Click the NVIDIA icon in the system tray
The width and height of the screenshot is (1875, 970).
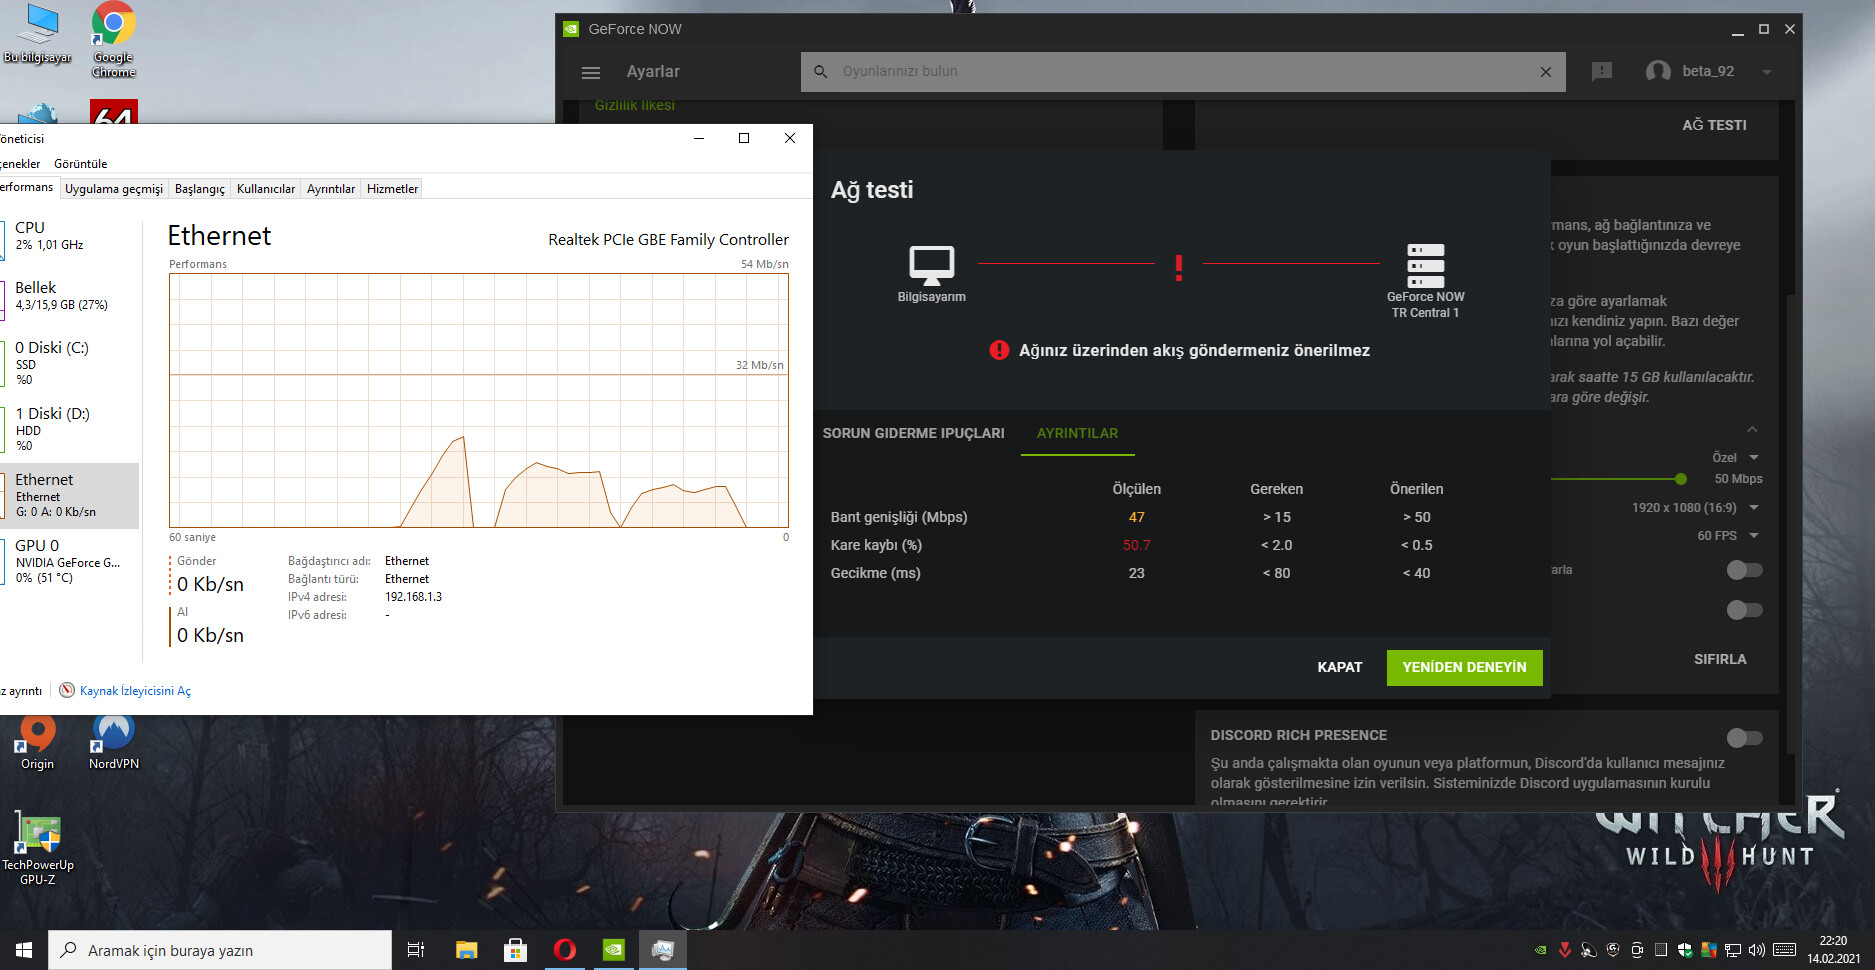point(1541,950)
